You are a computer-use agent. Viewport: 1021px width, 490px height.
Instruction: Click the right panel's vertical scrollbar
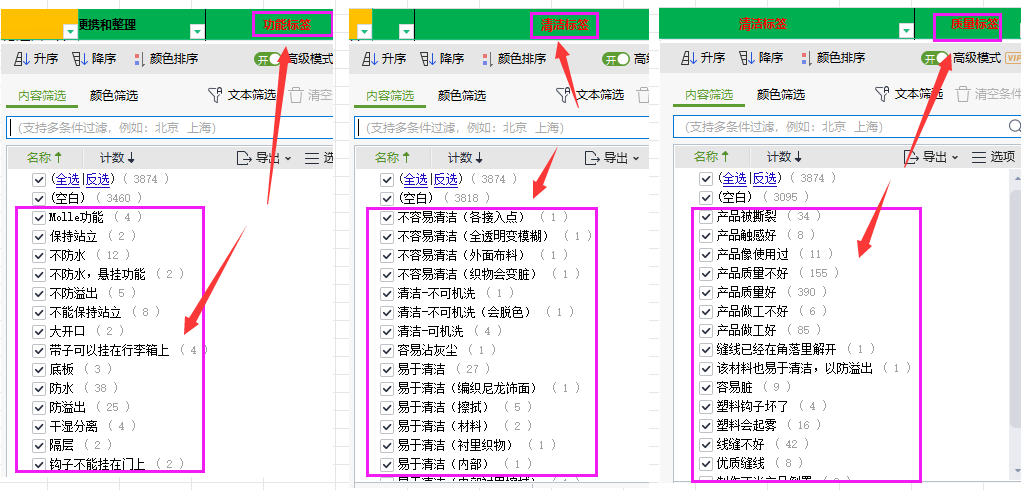click(1015, 300)
